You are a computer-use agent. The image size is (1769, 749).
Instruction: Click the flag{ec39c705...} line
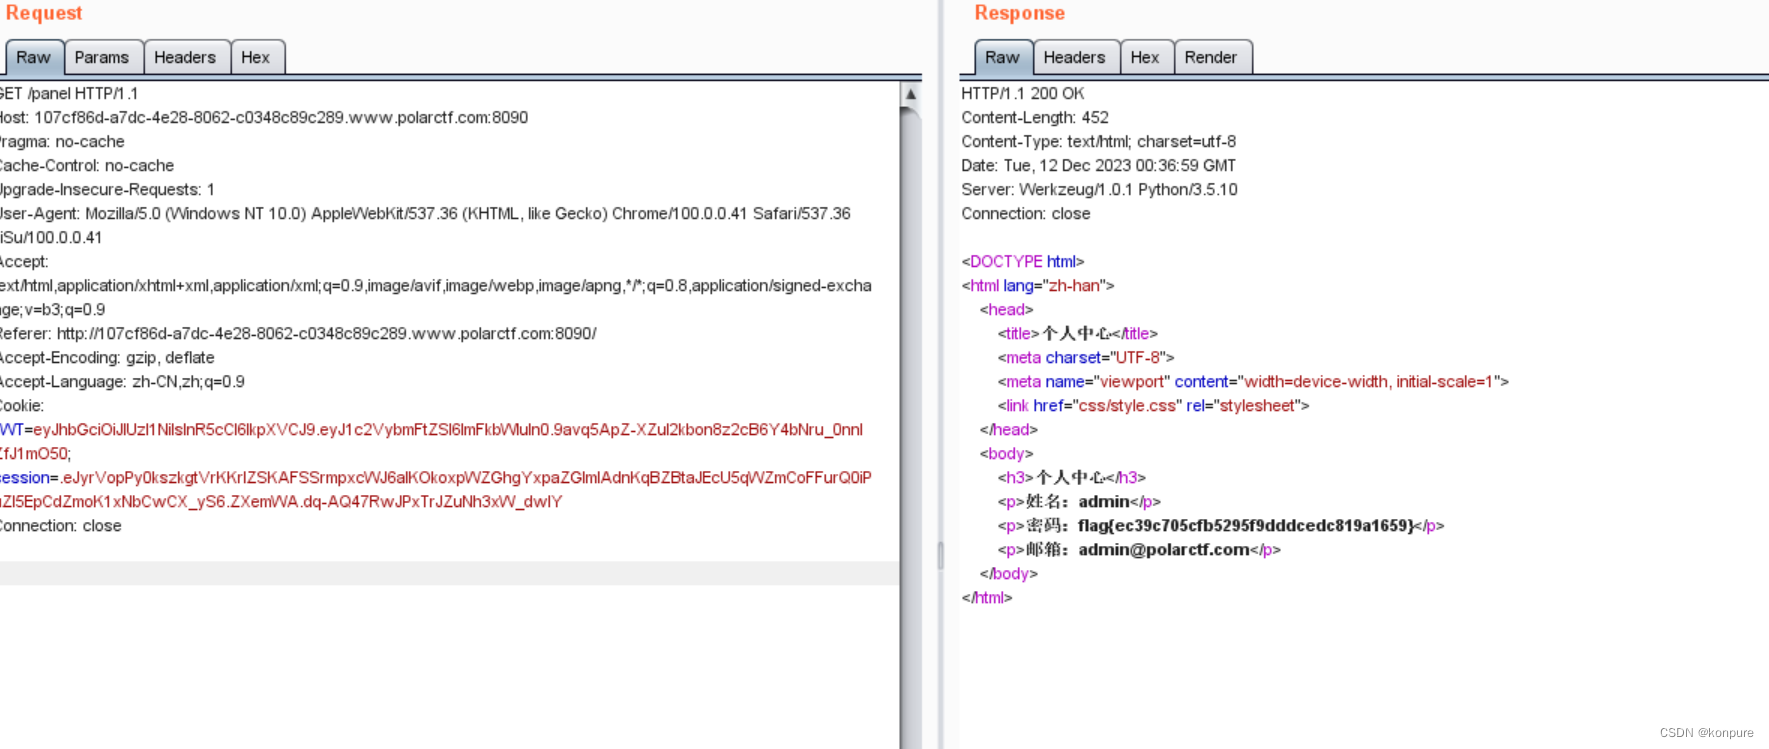[x=1221, y=525]
